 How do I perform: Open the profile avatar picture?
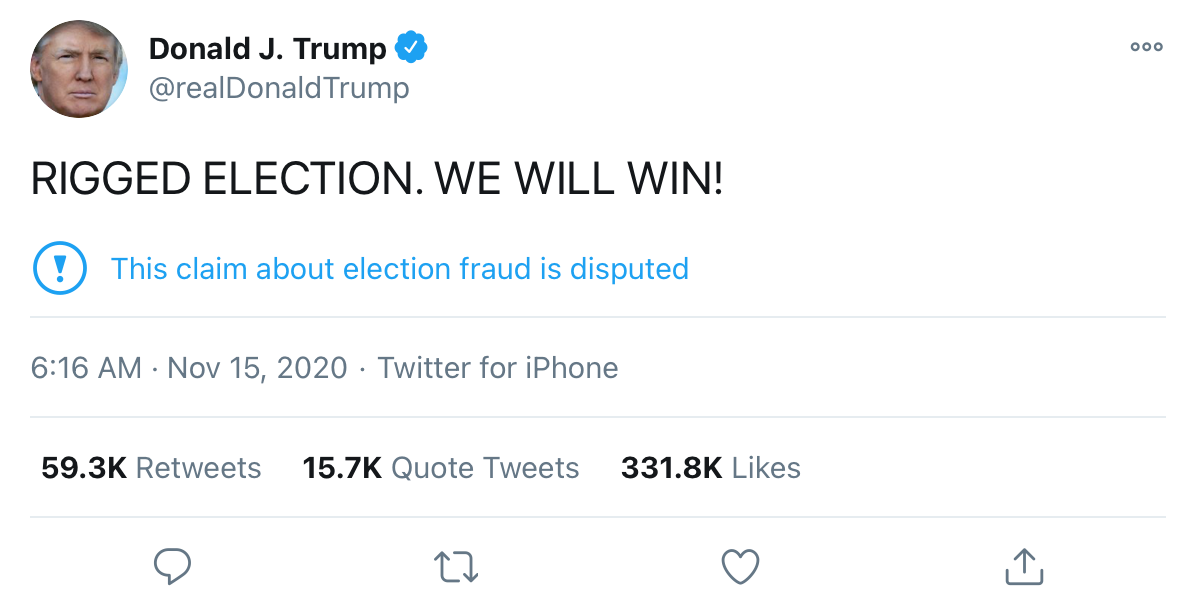point(79,69)
